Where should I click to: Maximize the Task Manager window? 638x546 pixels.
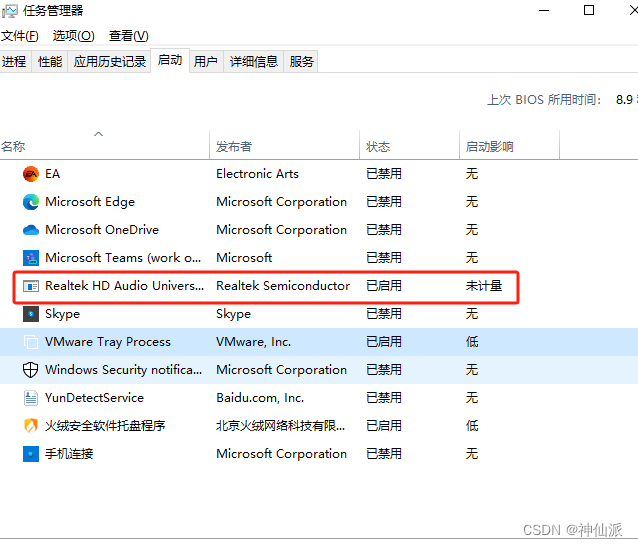(x=589, y=11)
